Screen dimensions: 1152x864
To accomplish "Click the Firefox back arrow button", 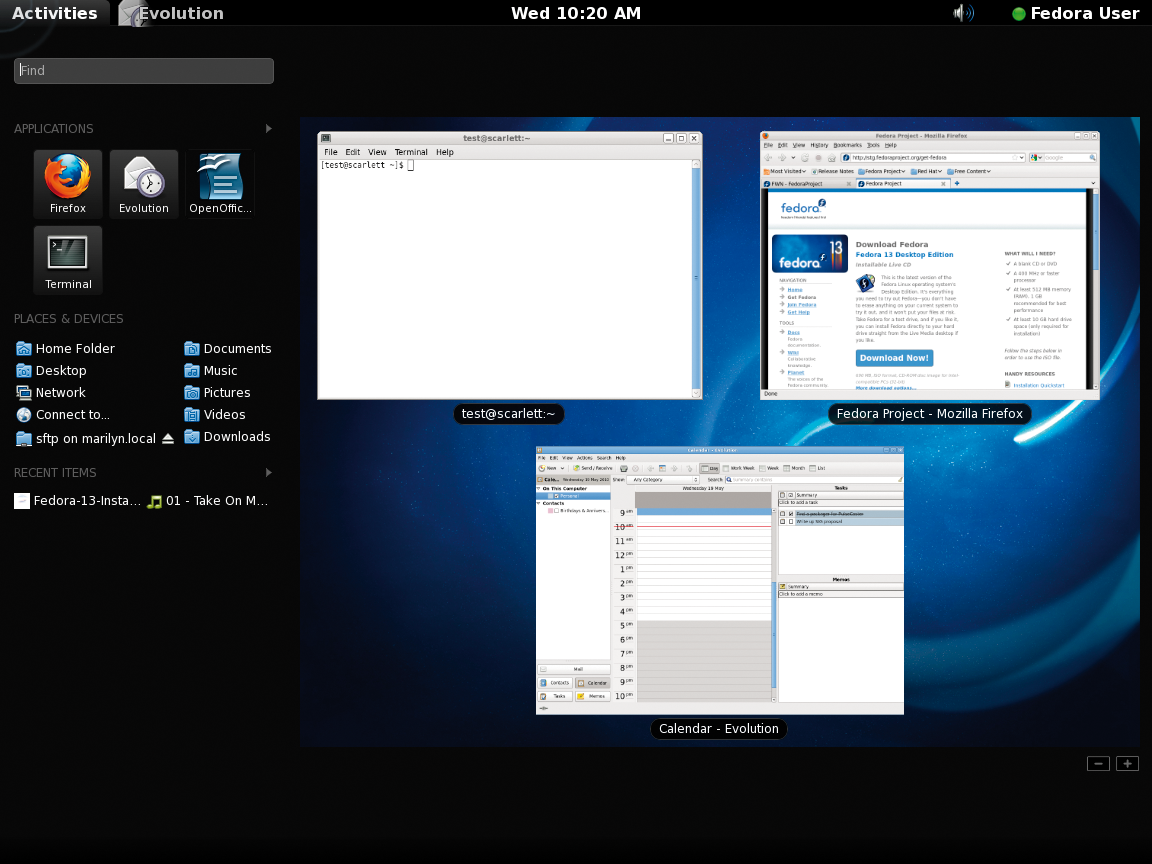I will [768, 158].
